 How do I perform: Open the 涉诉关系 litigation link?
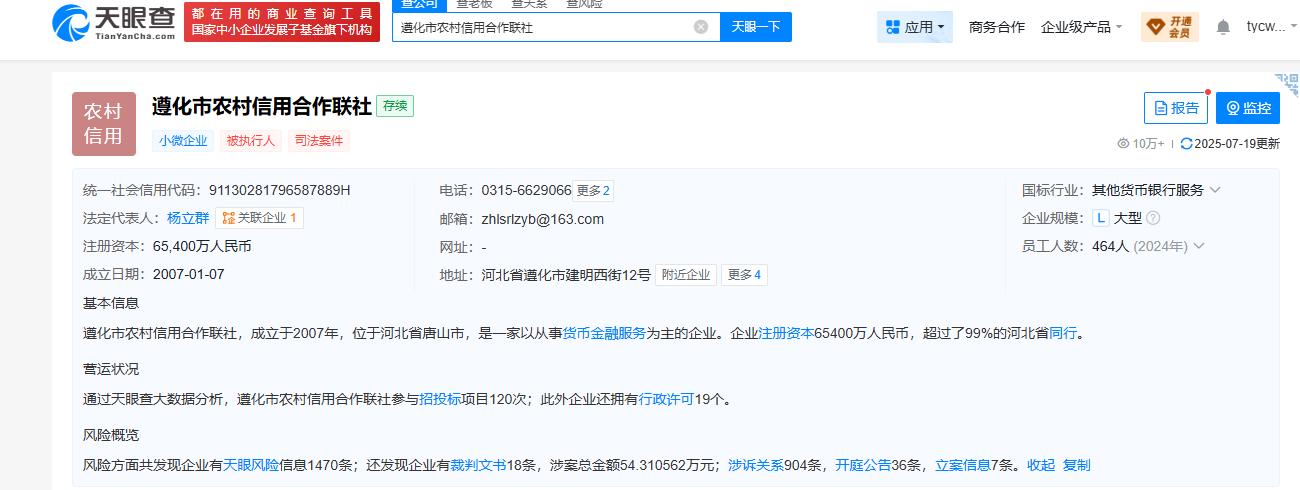(756, 465)
